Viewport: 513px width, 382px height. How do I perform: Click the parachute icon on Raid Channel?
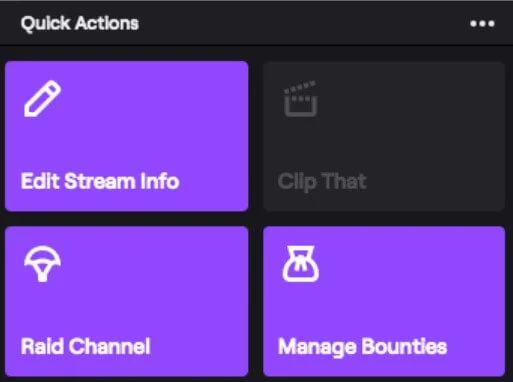[42, 263]
